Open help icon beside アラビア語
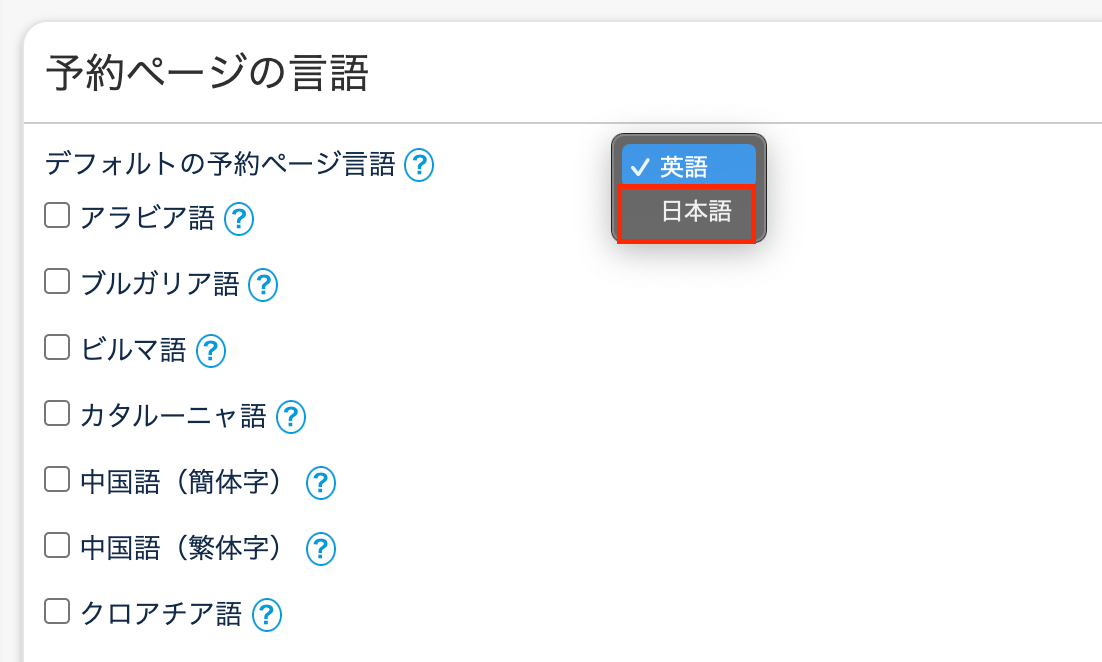The image size is (1102, 662). 239,218
